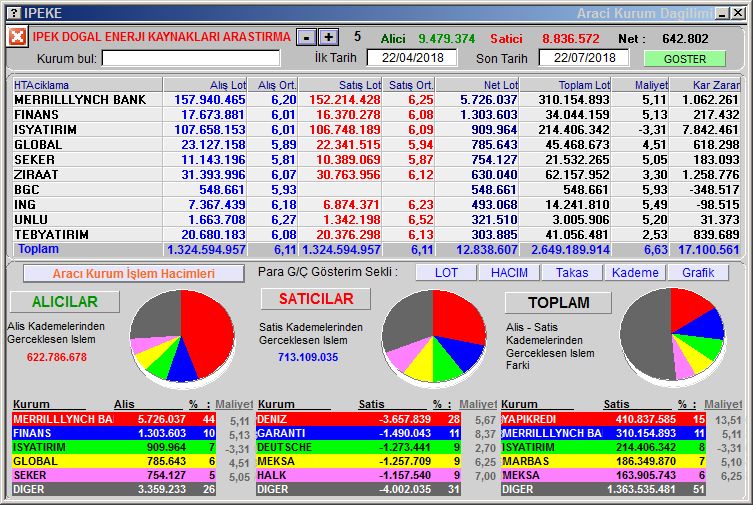
Task: Click red YAPIKREDI row in total list
Action: click(x=603, y=419)
